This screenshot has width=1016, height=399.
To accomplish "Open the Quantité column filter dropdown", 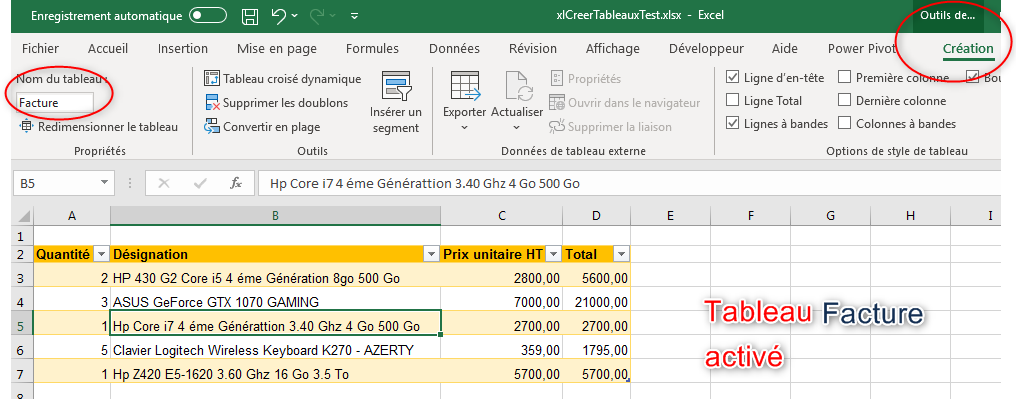I will click(x=102, y=255).
